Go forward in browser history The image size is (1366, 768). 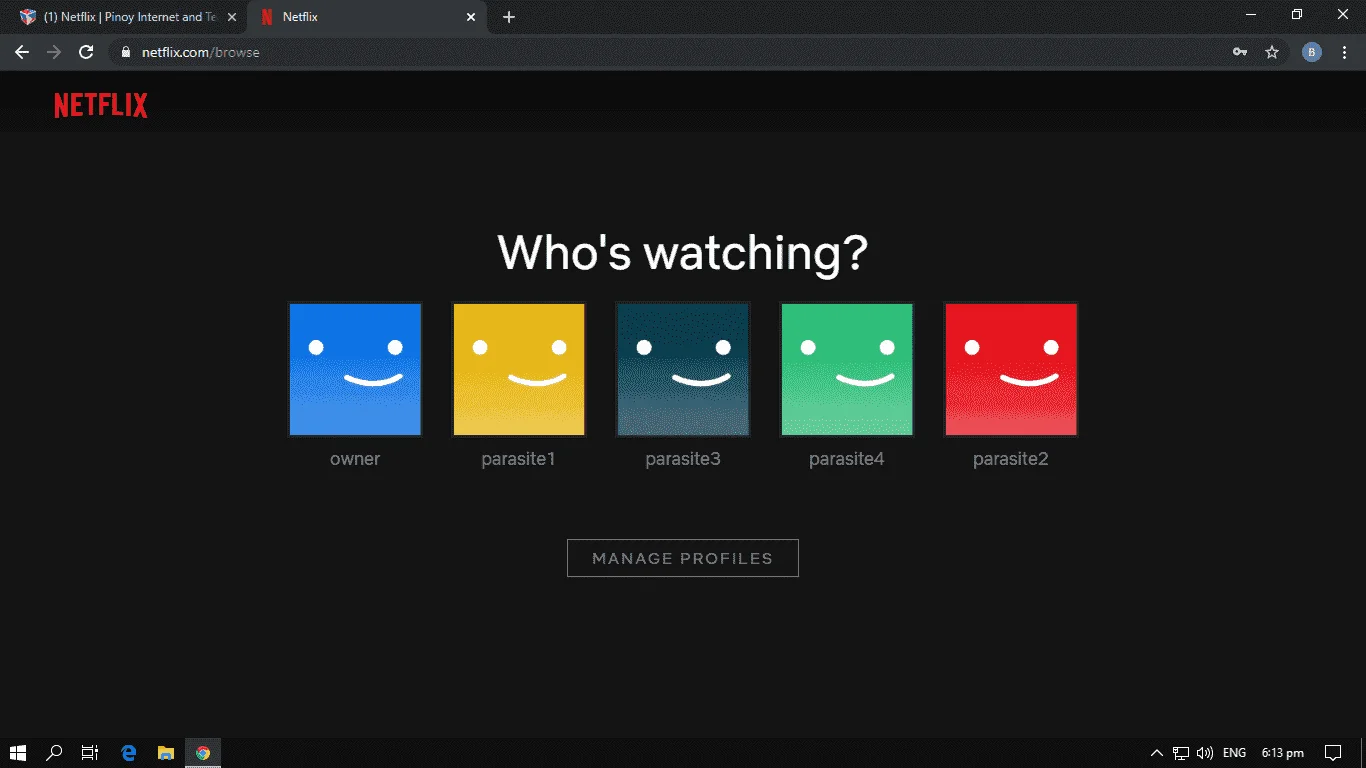click(54, 52)
